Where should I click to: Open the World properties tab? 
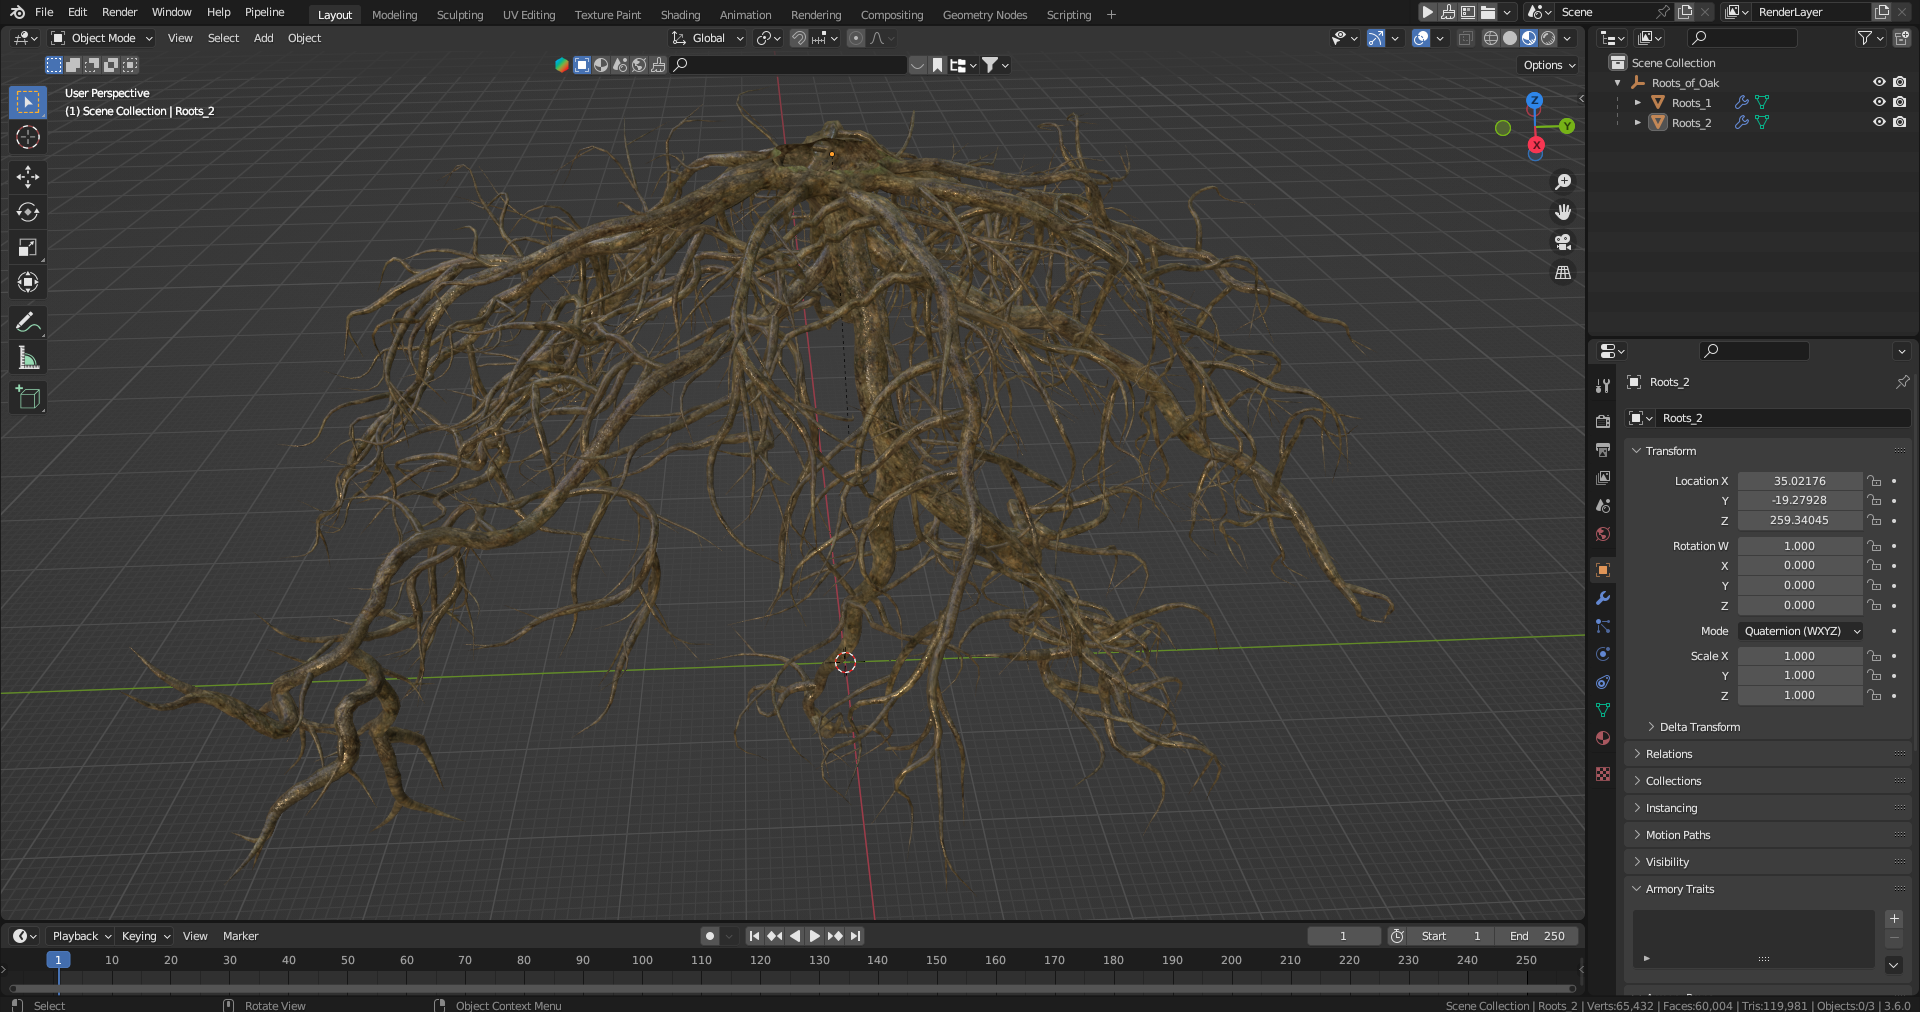click(x=1603, y=534)
